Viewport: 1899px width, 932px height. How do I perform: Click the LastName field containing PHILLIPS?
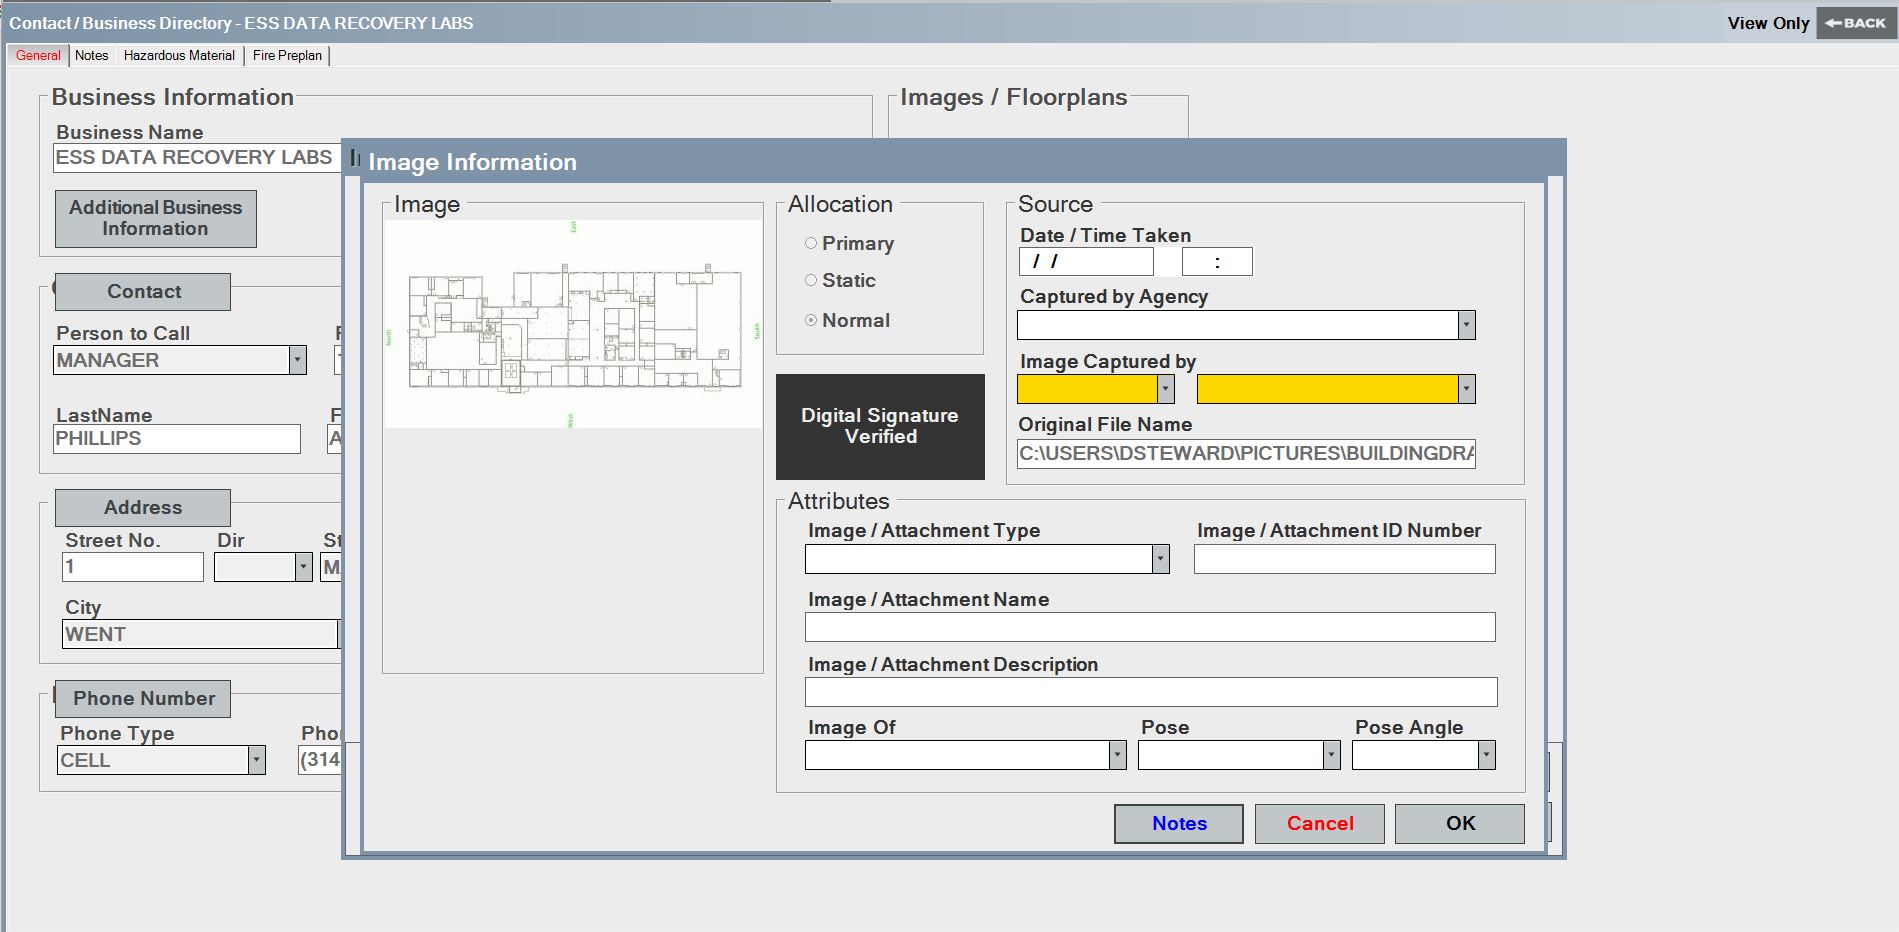click(177, 438)
